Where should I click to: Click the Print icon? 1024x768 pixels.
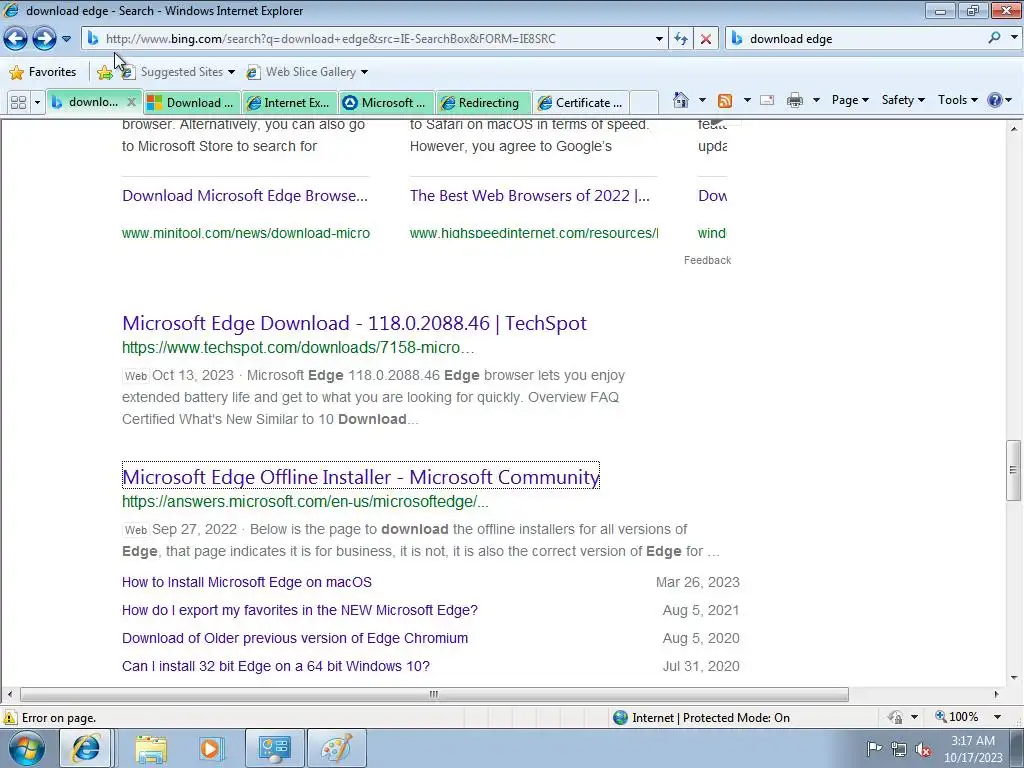point(795,101)
